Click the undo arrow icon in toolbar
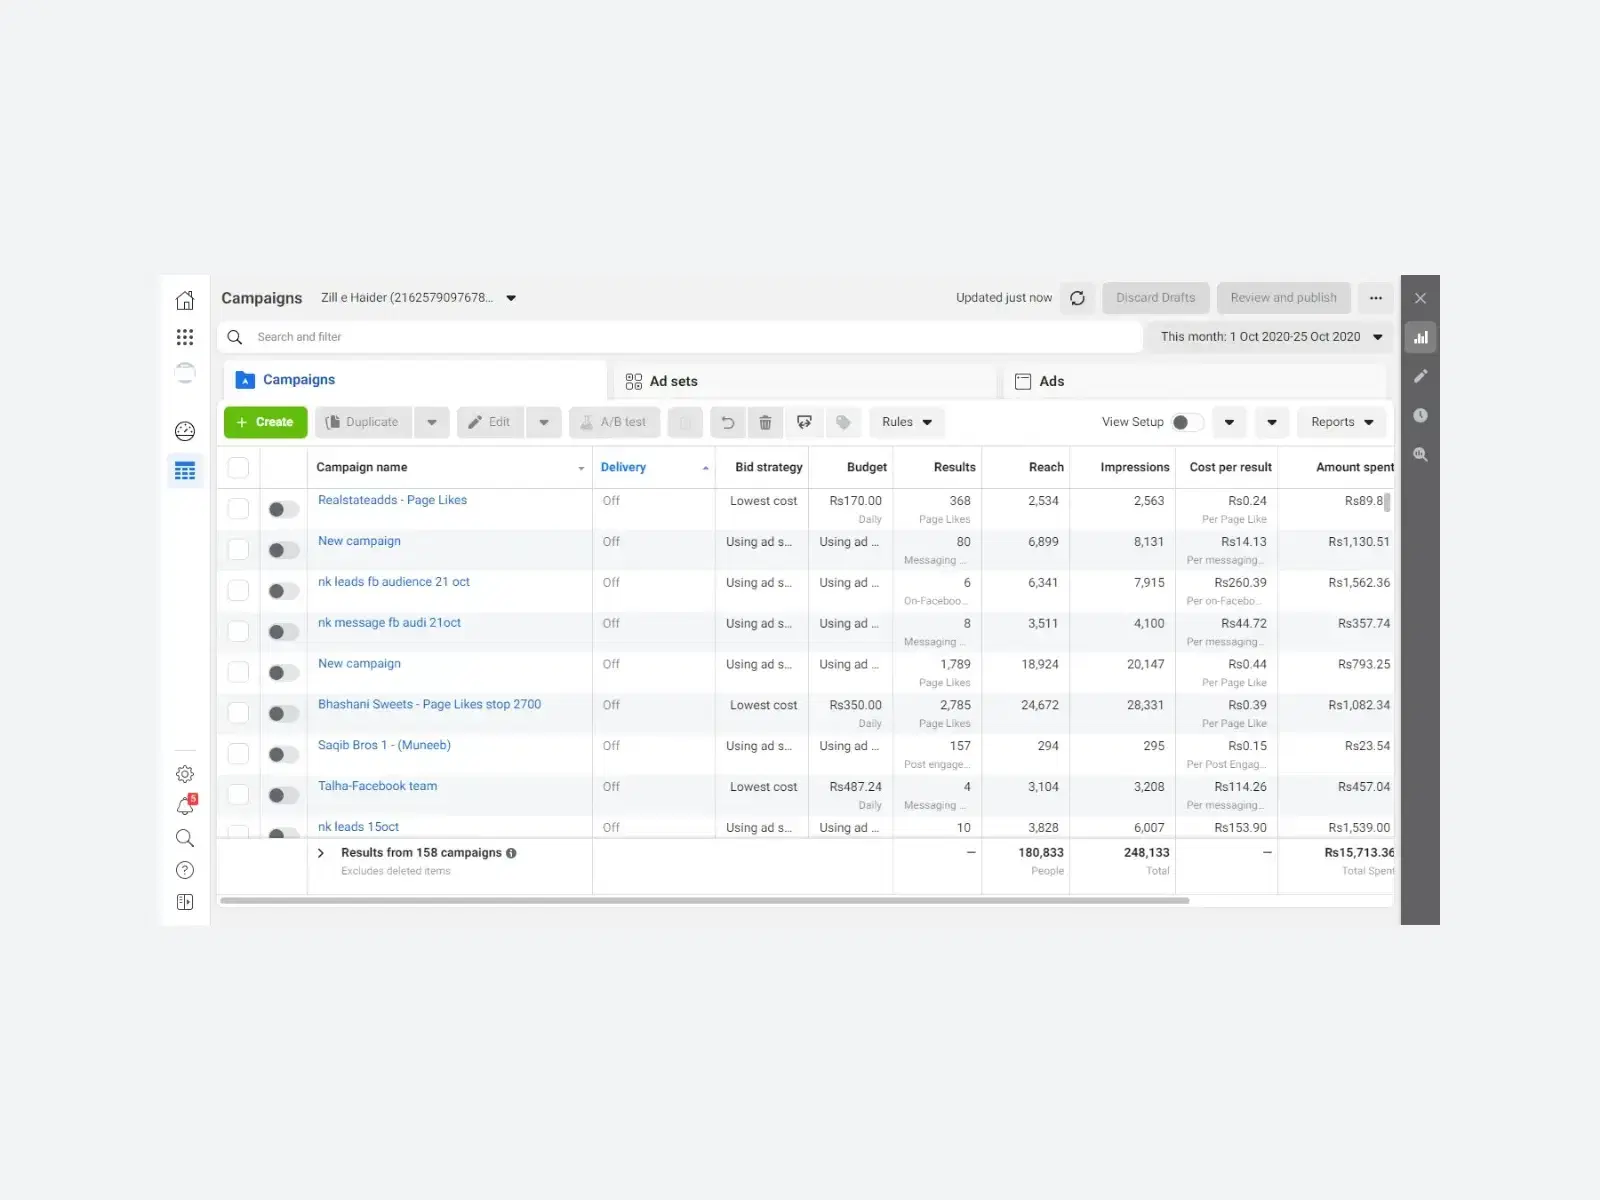 [x=728, y=422]
